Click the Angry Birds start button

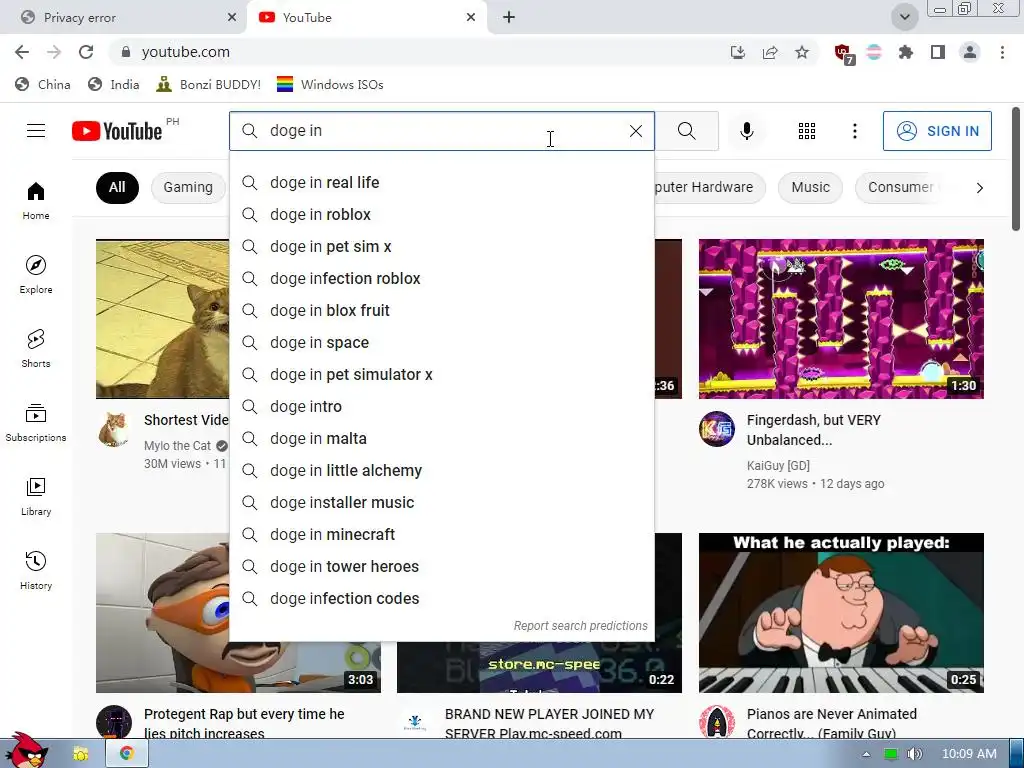(x=26, y=750)
